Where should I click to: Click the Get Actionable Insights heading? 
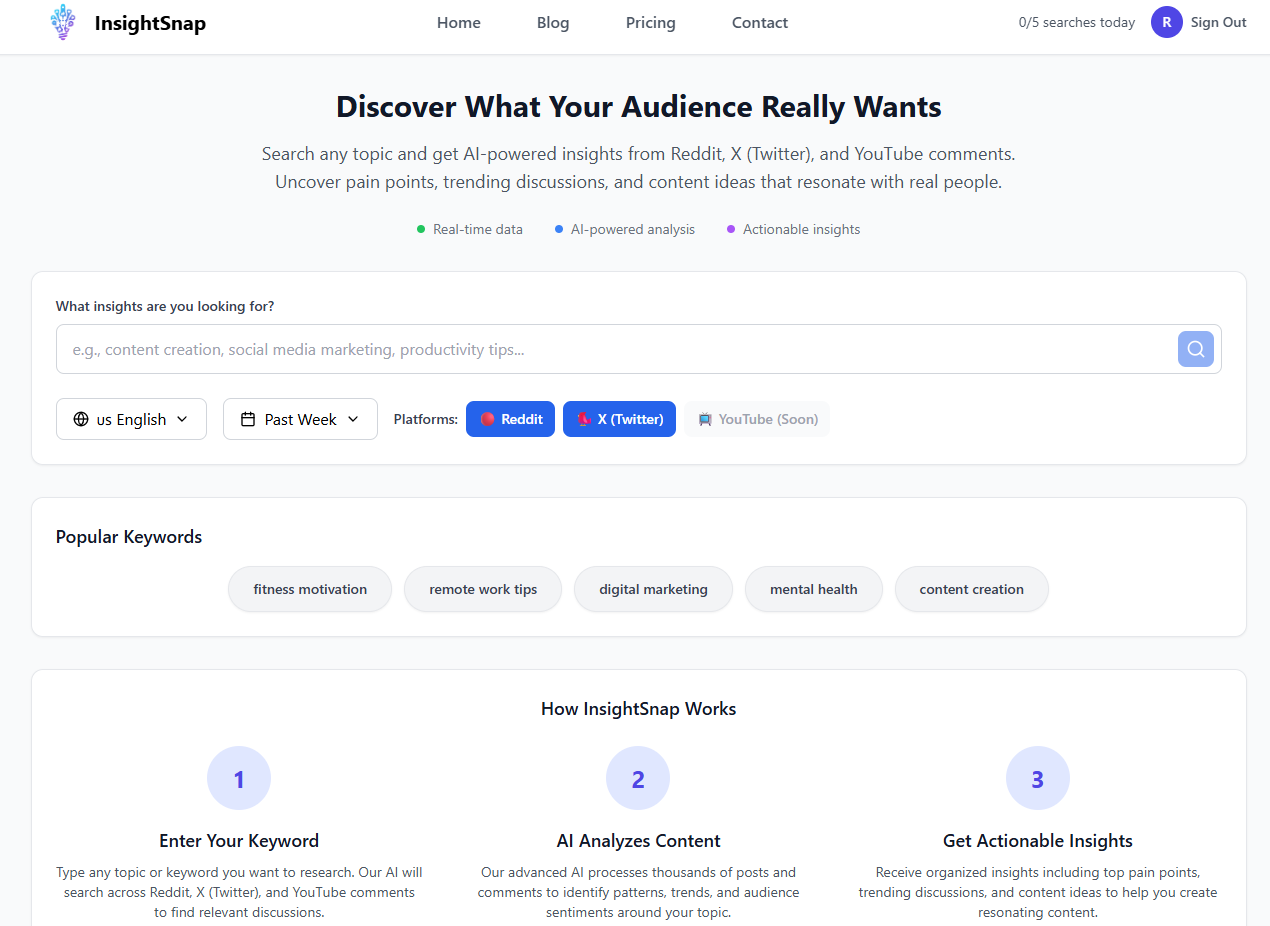click(1038, 841)
